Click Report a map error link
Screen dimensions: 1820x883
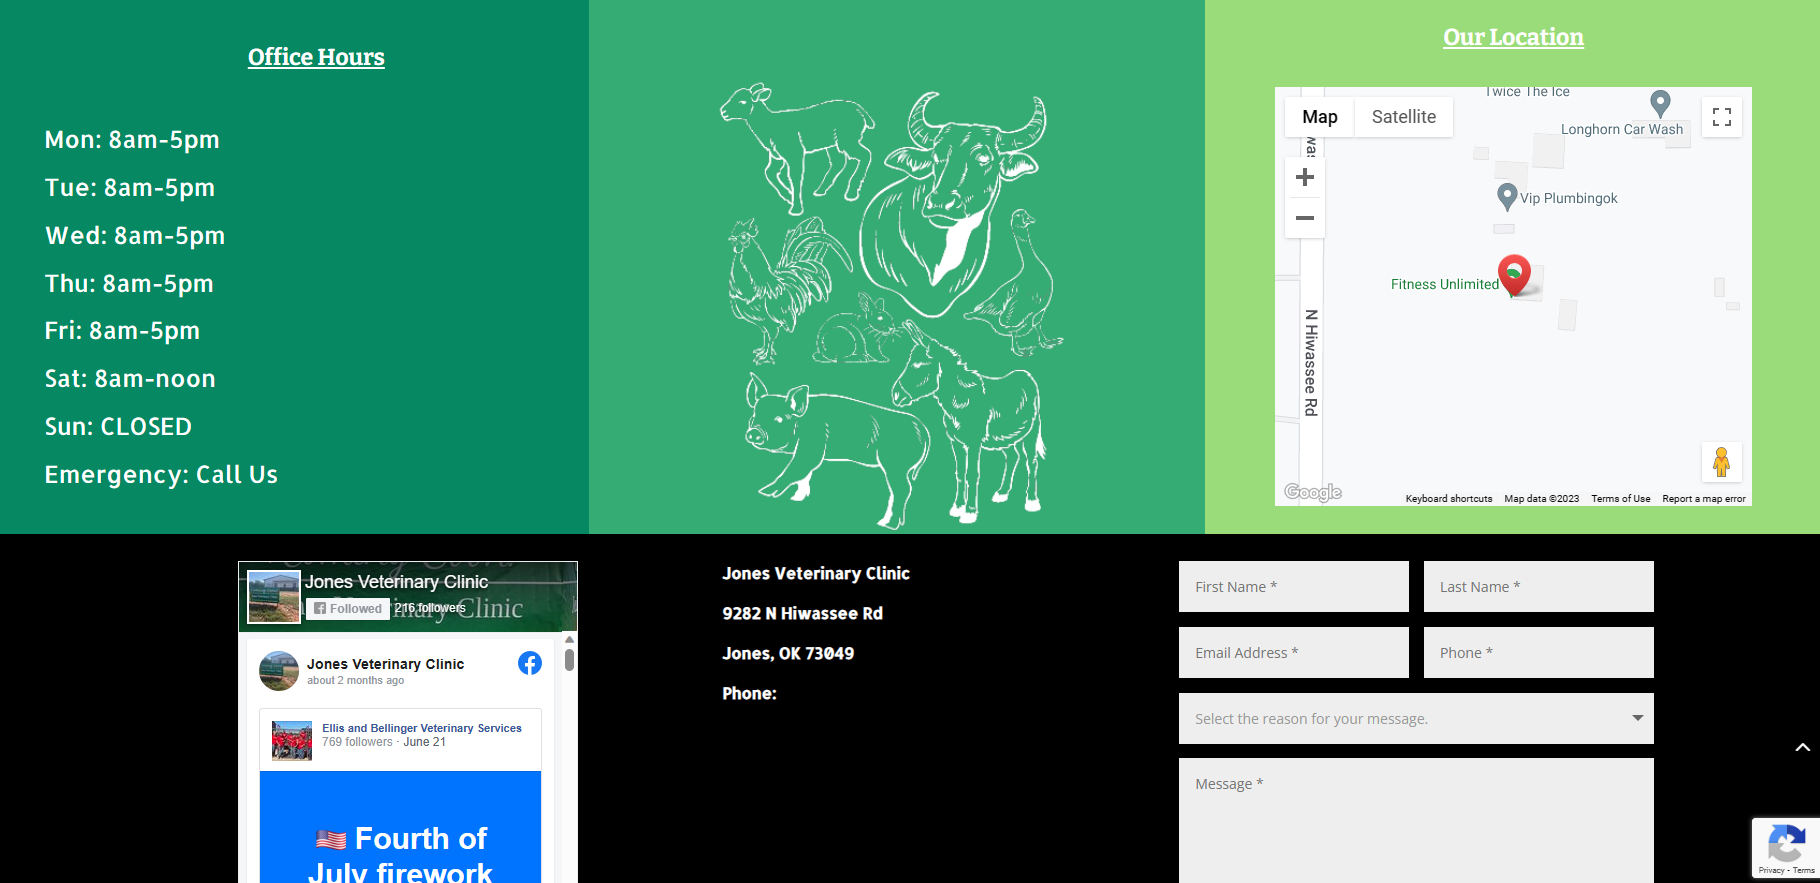pyautogui.click(x=1704, y=498)
